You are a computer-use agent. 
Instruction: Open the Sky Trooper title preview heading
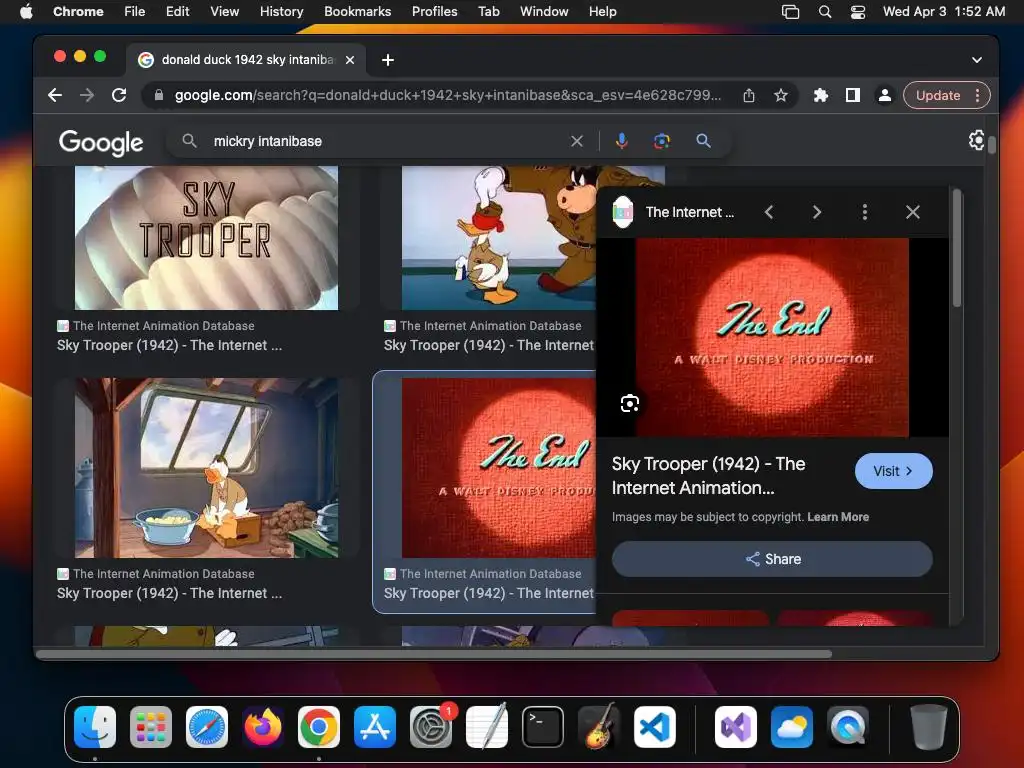point(709,475)
